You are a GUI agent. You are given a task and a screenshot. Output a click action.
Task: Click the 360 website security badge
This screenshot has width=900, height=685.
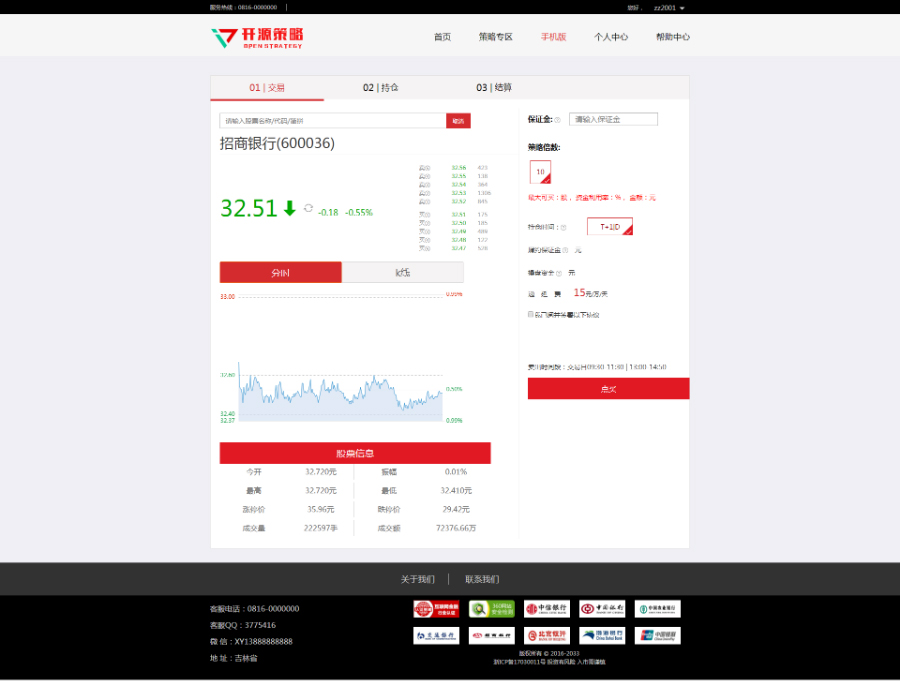491,609
